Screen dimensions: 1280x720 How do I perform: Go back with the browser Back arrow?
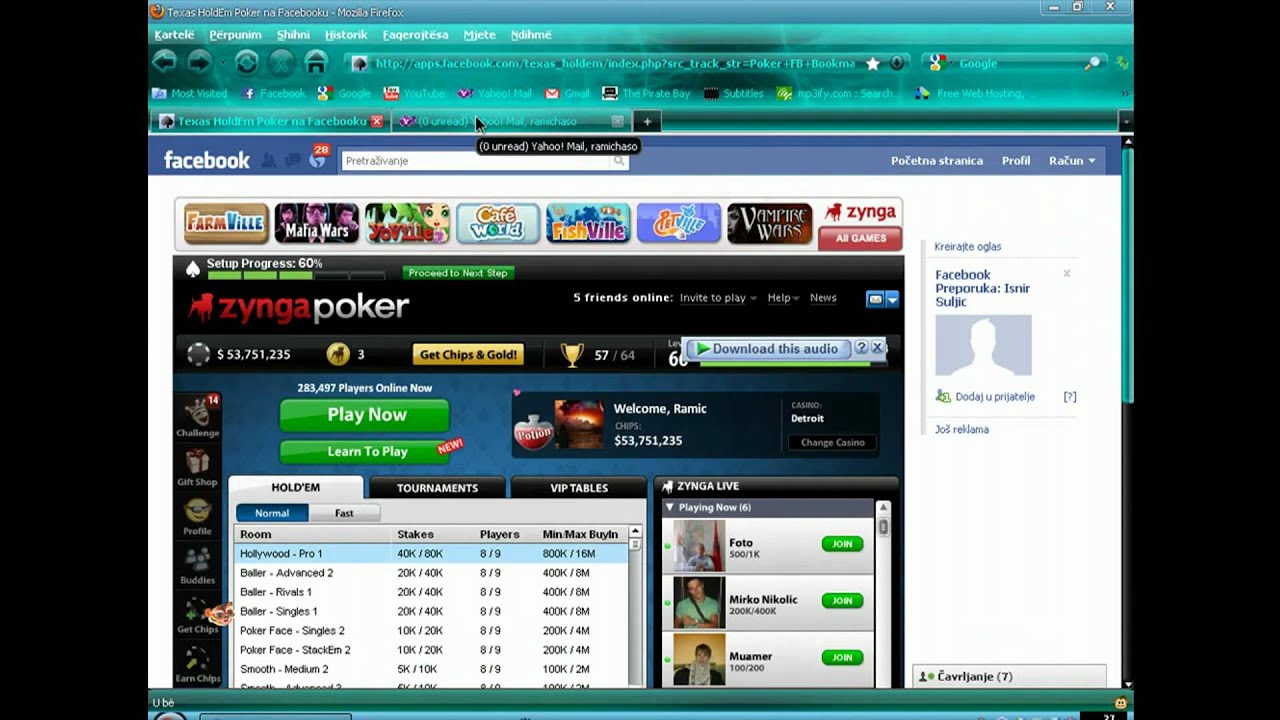pyautogui.click(x=165, y=63)
